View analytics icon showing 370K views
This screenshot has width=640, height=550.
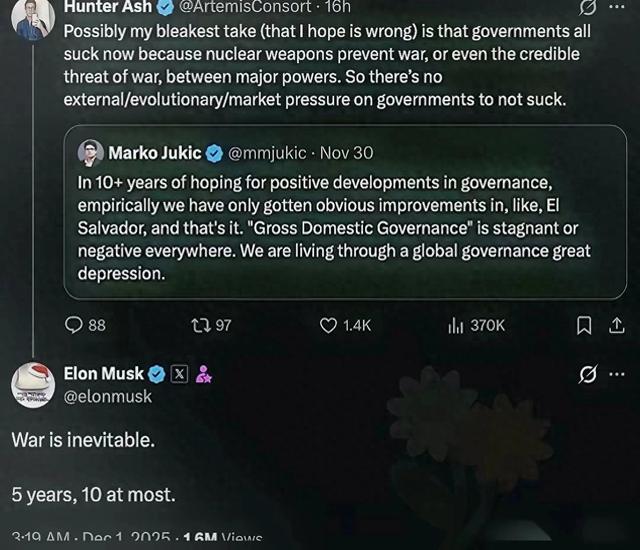tap(455, 325)
